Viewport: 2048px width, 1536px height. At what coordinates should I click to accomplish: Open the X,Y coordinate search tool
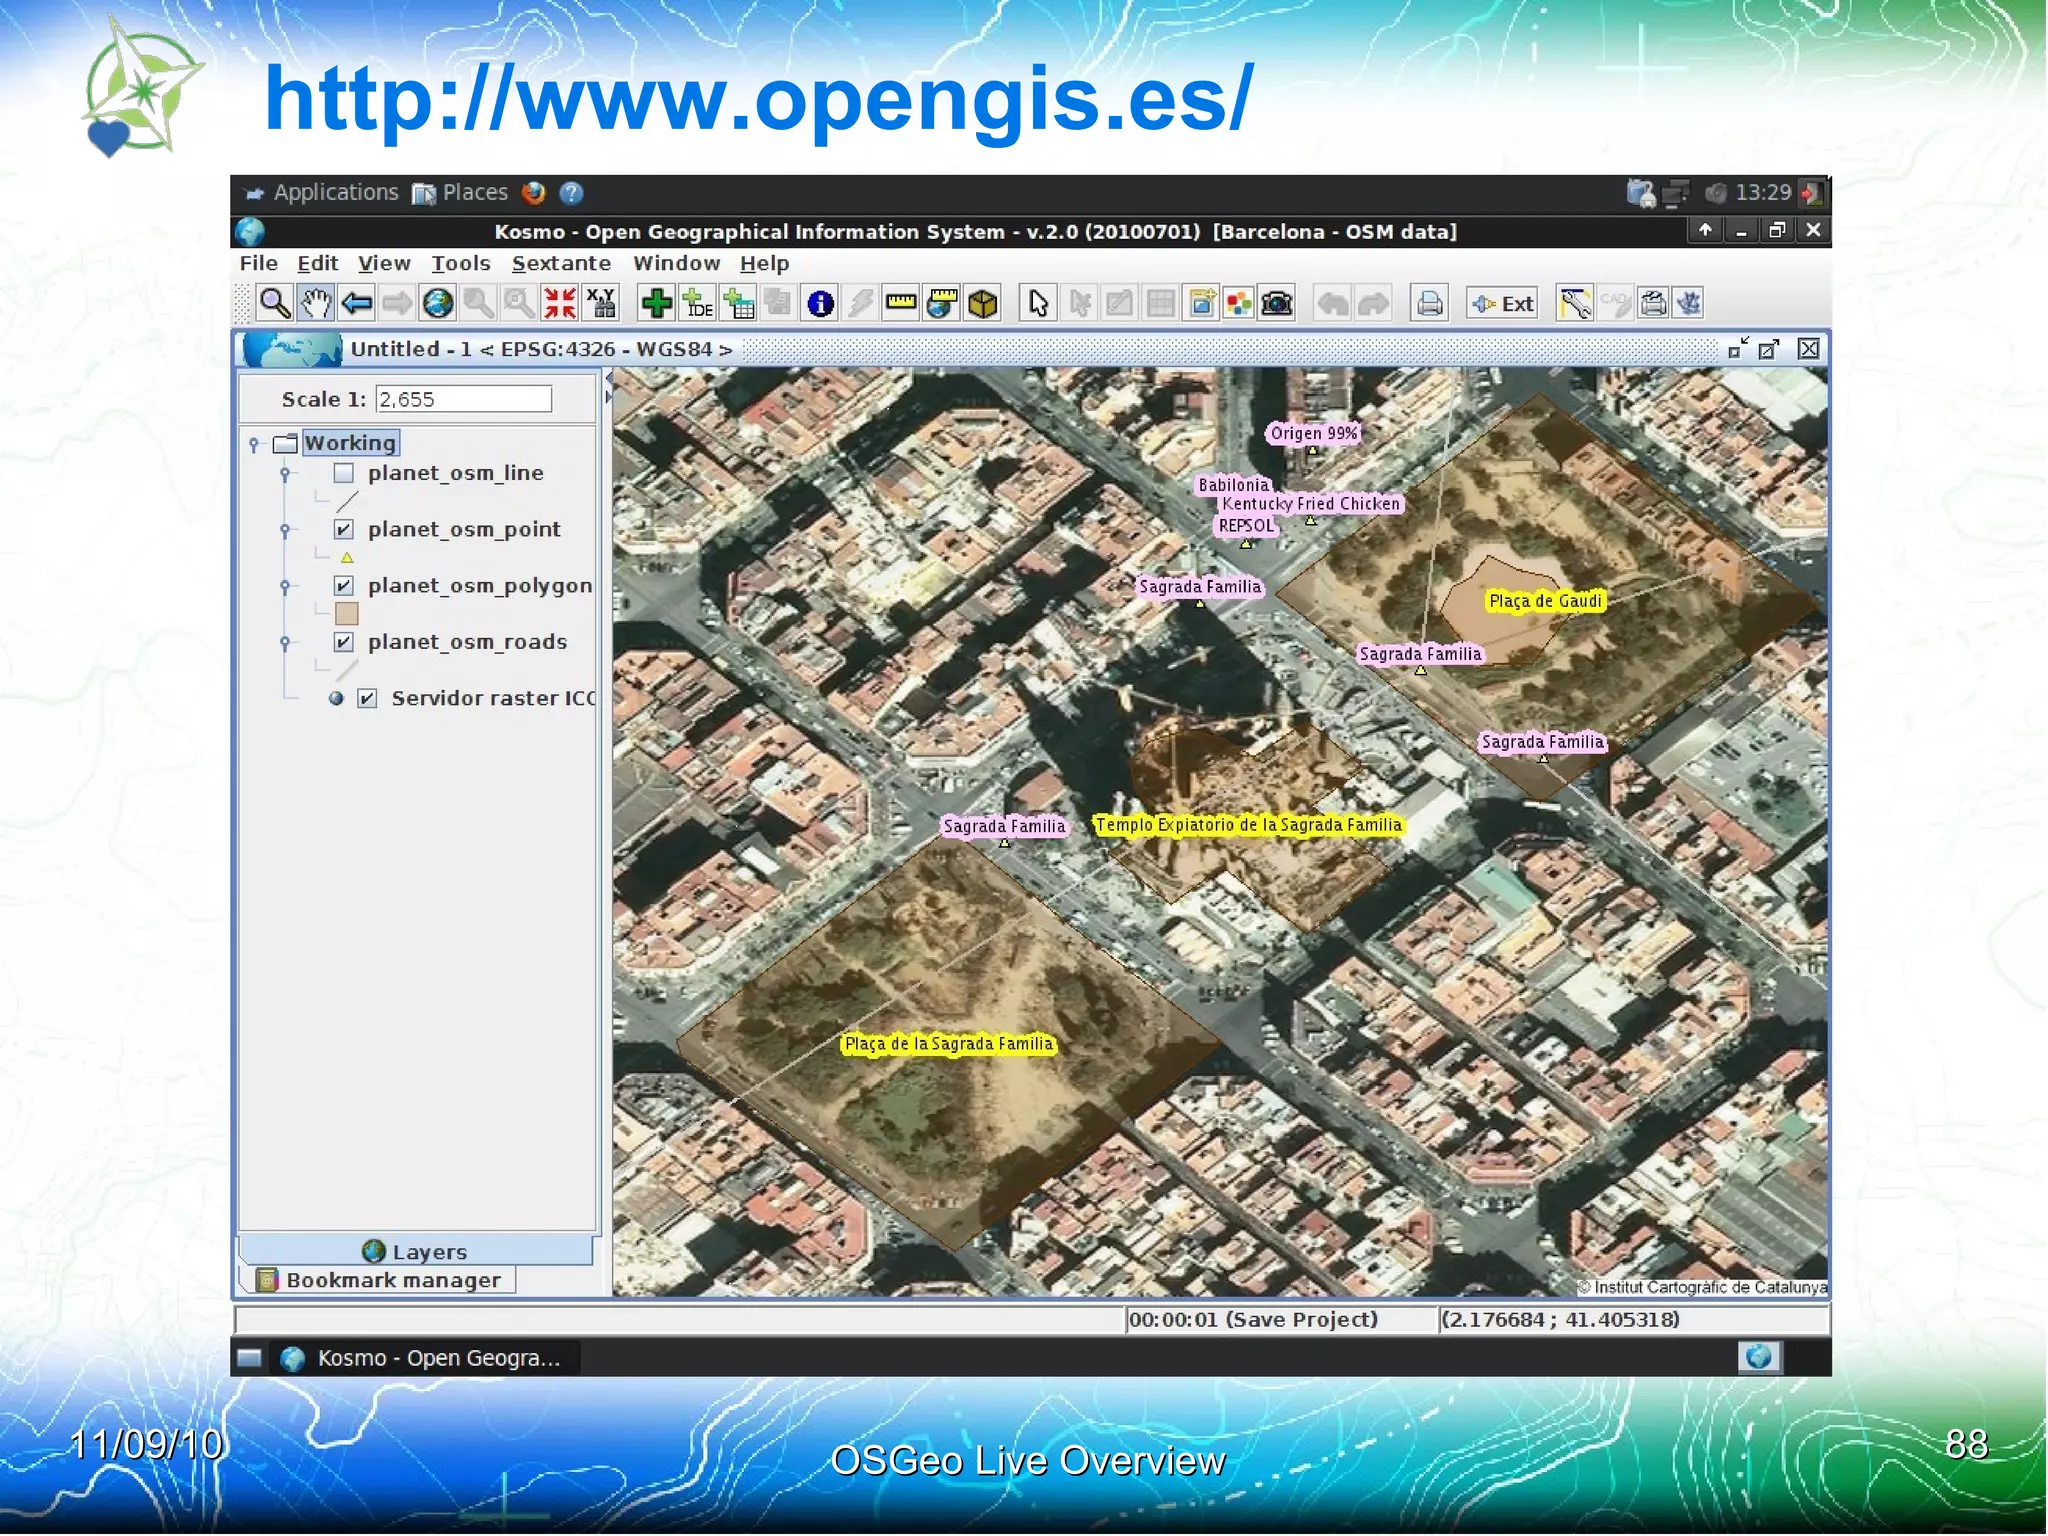point(601,303)
